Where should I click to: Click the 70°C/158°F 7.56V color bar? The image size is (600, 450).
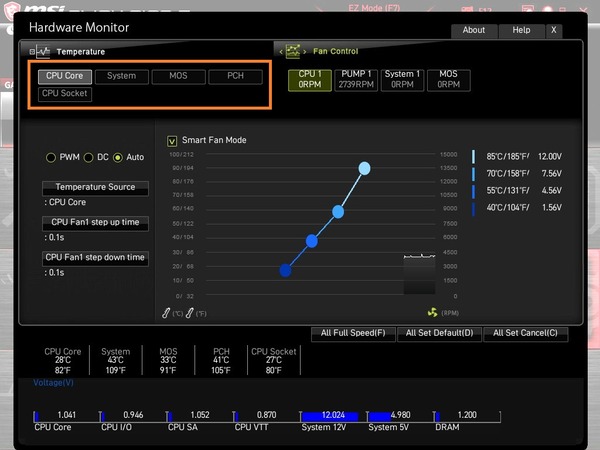click(x=474, y=174)
